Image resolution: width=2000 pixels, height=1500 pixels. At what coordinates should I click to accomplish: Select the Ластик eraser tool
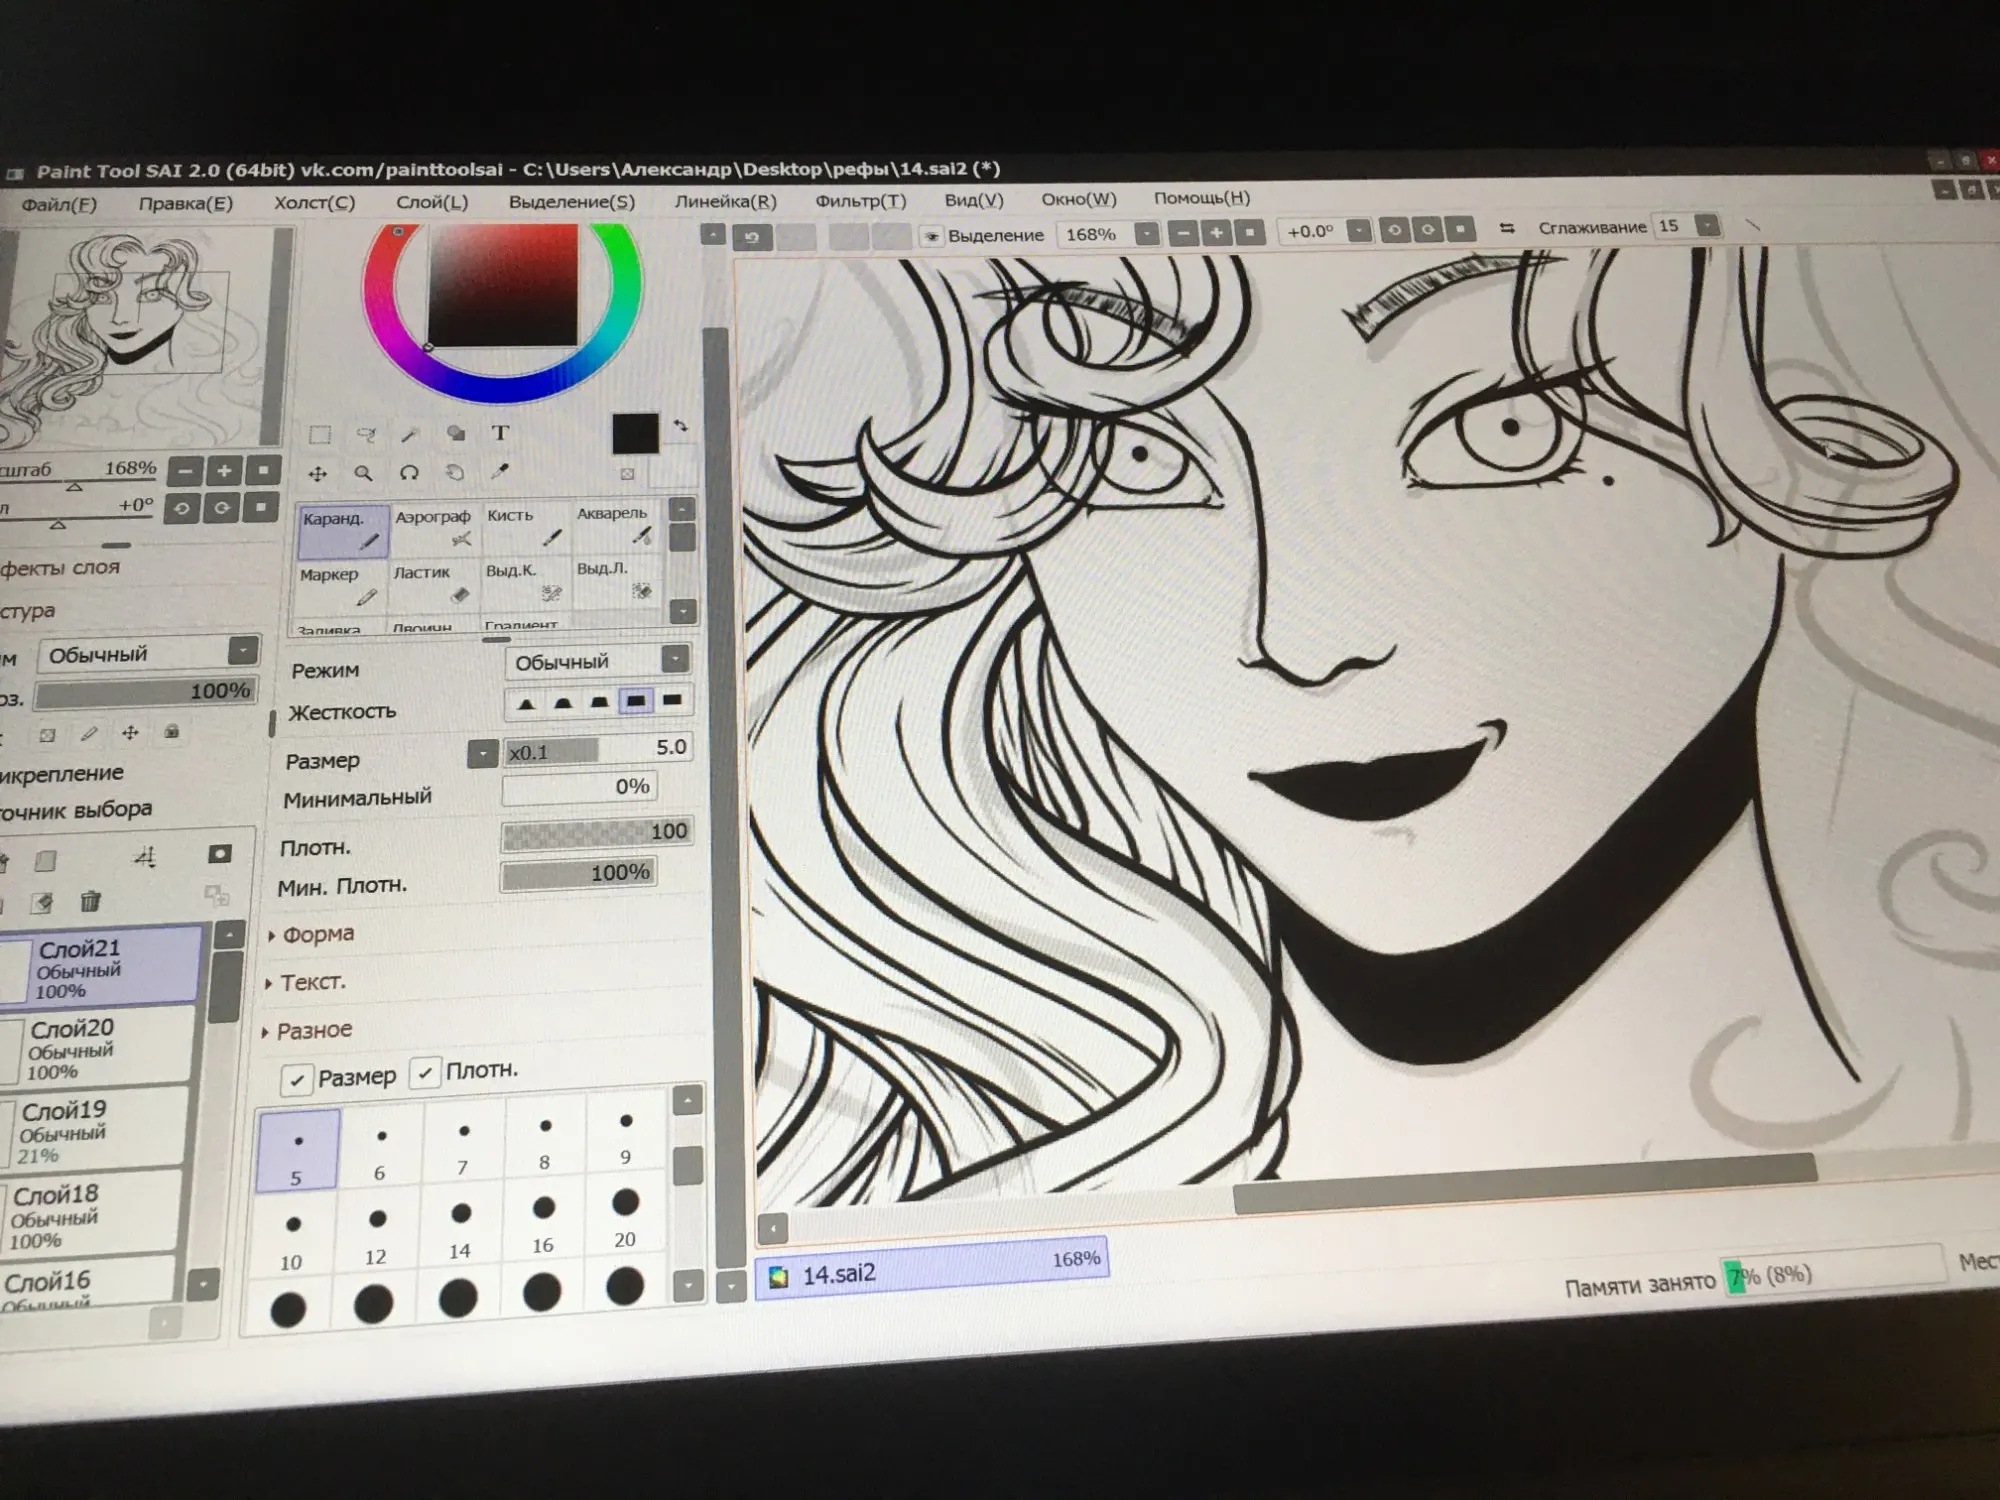tap(432, 585)
